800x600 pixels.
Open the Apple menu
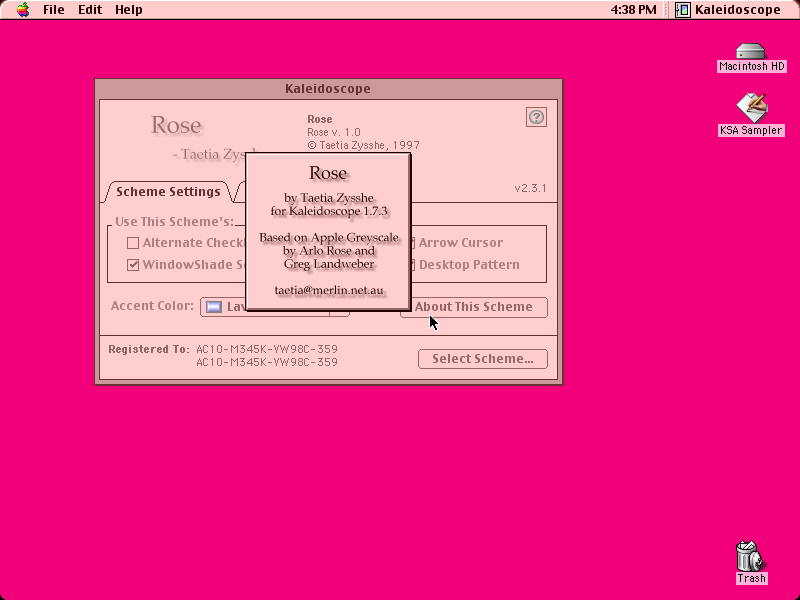(23, 10)
